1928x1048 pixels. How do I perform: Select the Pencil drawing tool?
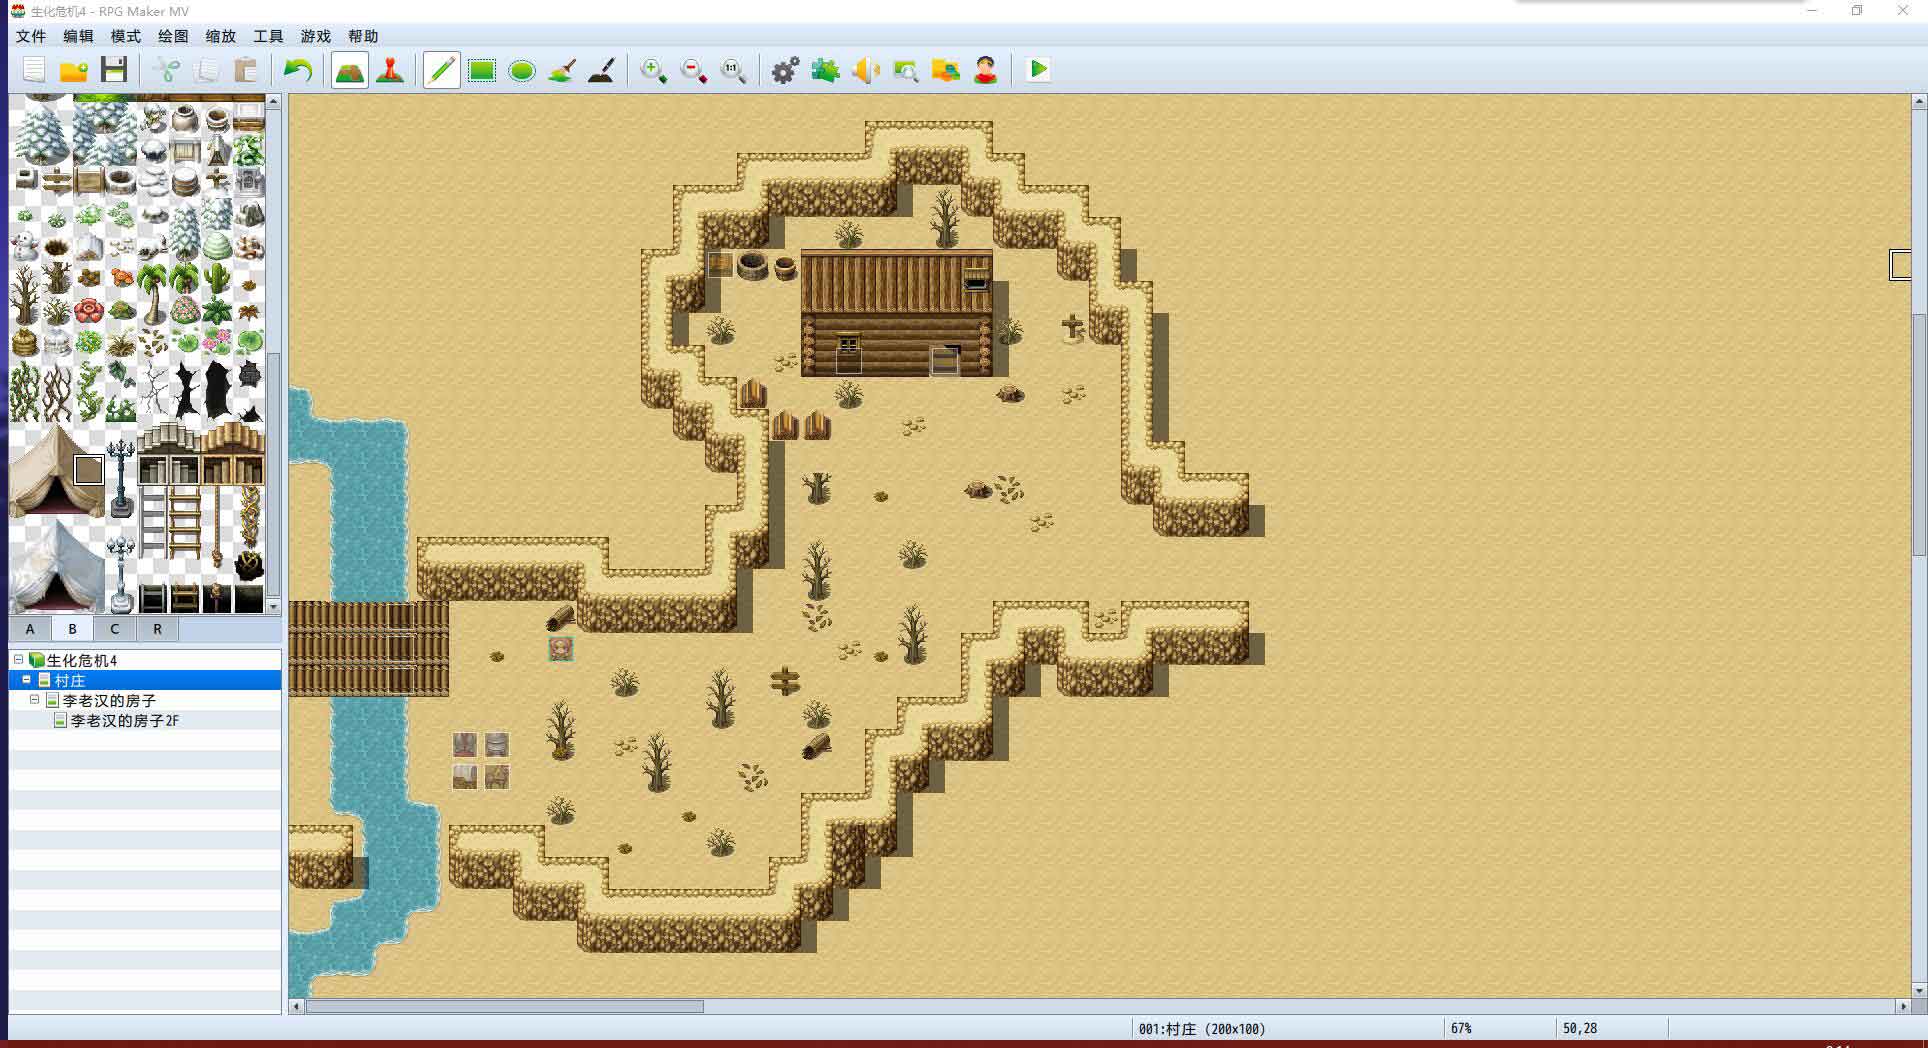(441, 70)
